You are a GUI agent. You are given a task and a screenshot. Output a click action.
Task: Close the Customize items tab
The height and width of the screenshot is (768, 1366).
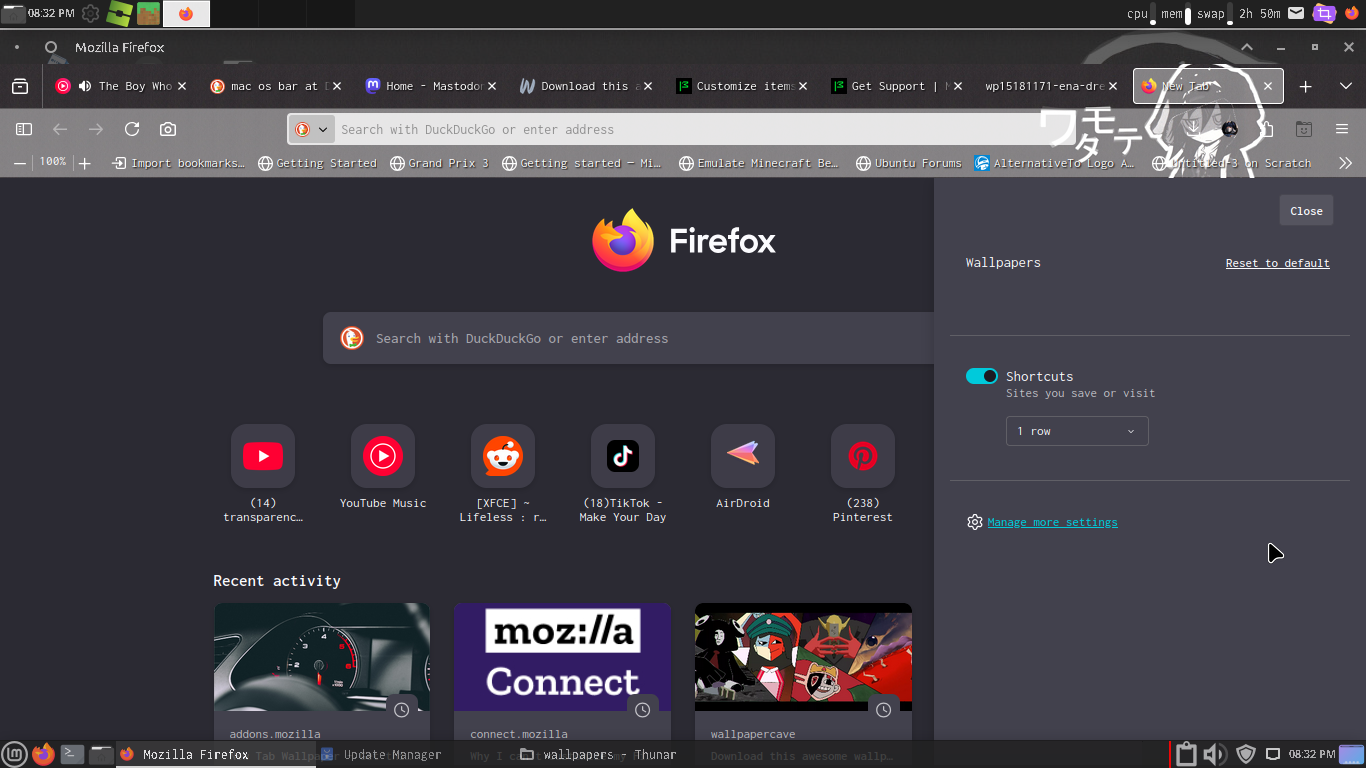[803, 86]
